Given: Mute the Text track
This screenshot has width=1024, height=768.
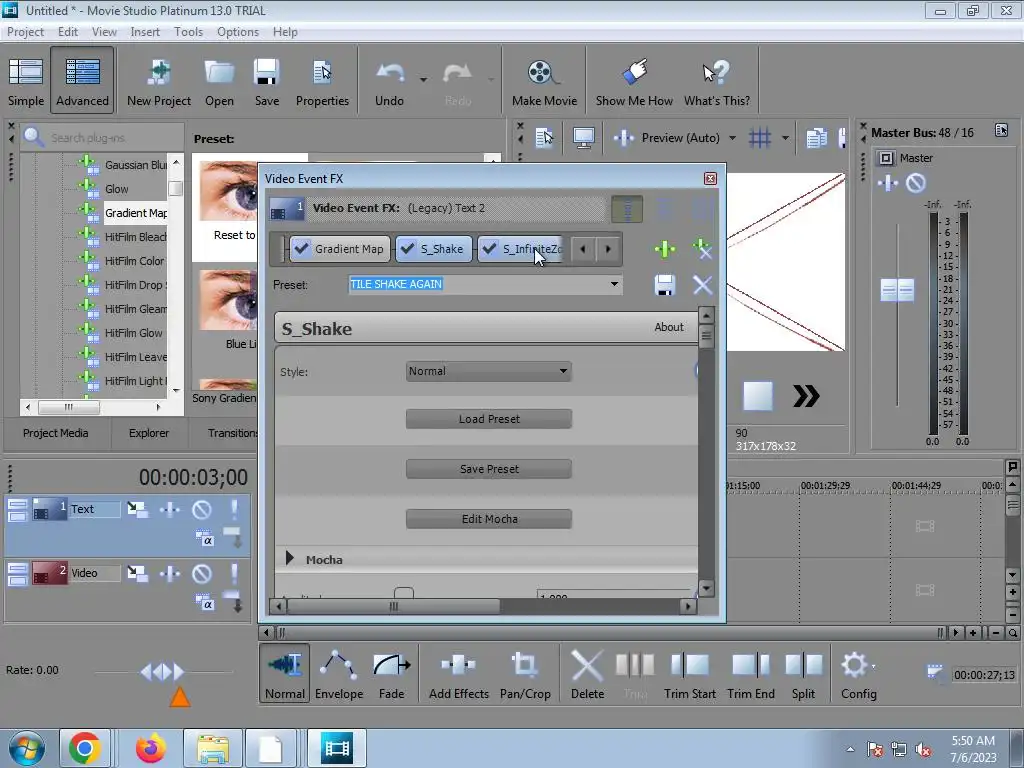Looking at the screenshot, I should tap(202, 509).
